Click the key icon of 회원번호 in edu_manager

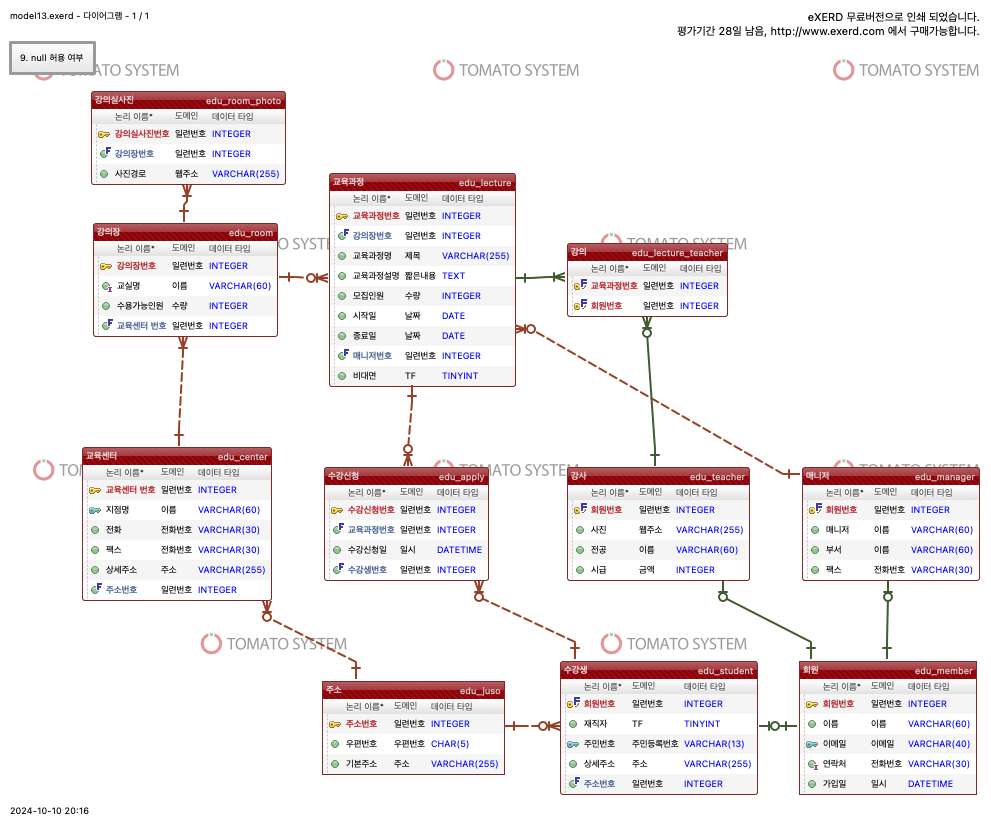[815, 509]
